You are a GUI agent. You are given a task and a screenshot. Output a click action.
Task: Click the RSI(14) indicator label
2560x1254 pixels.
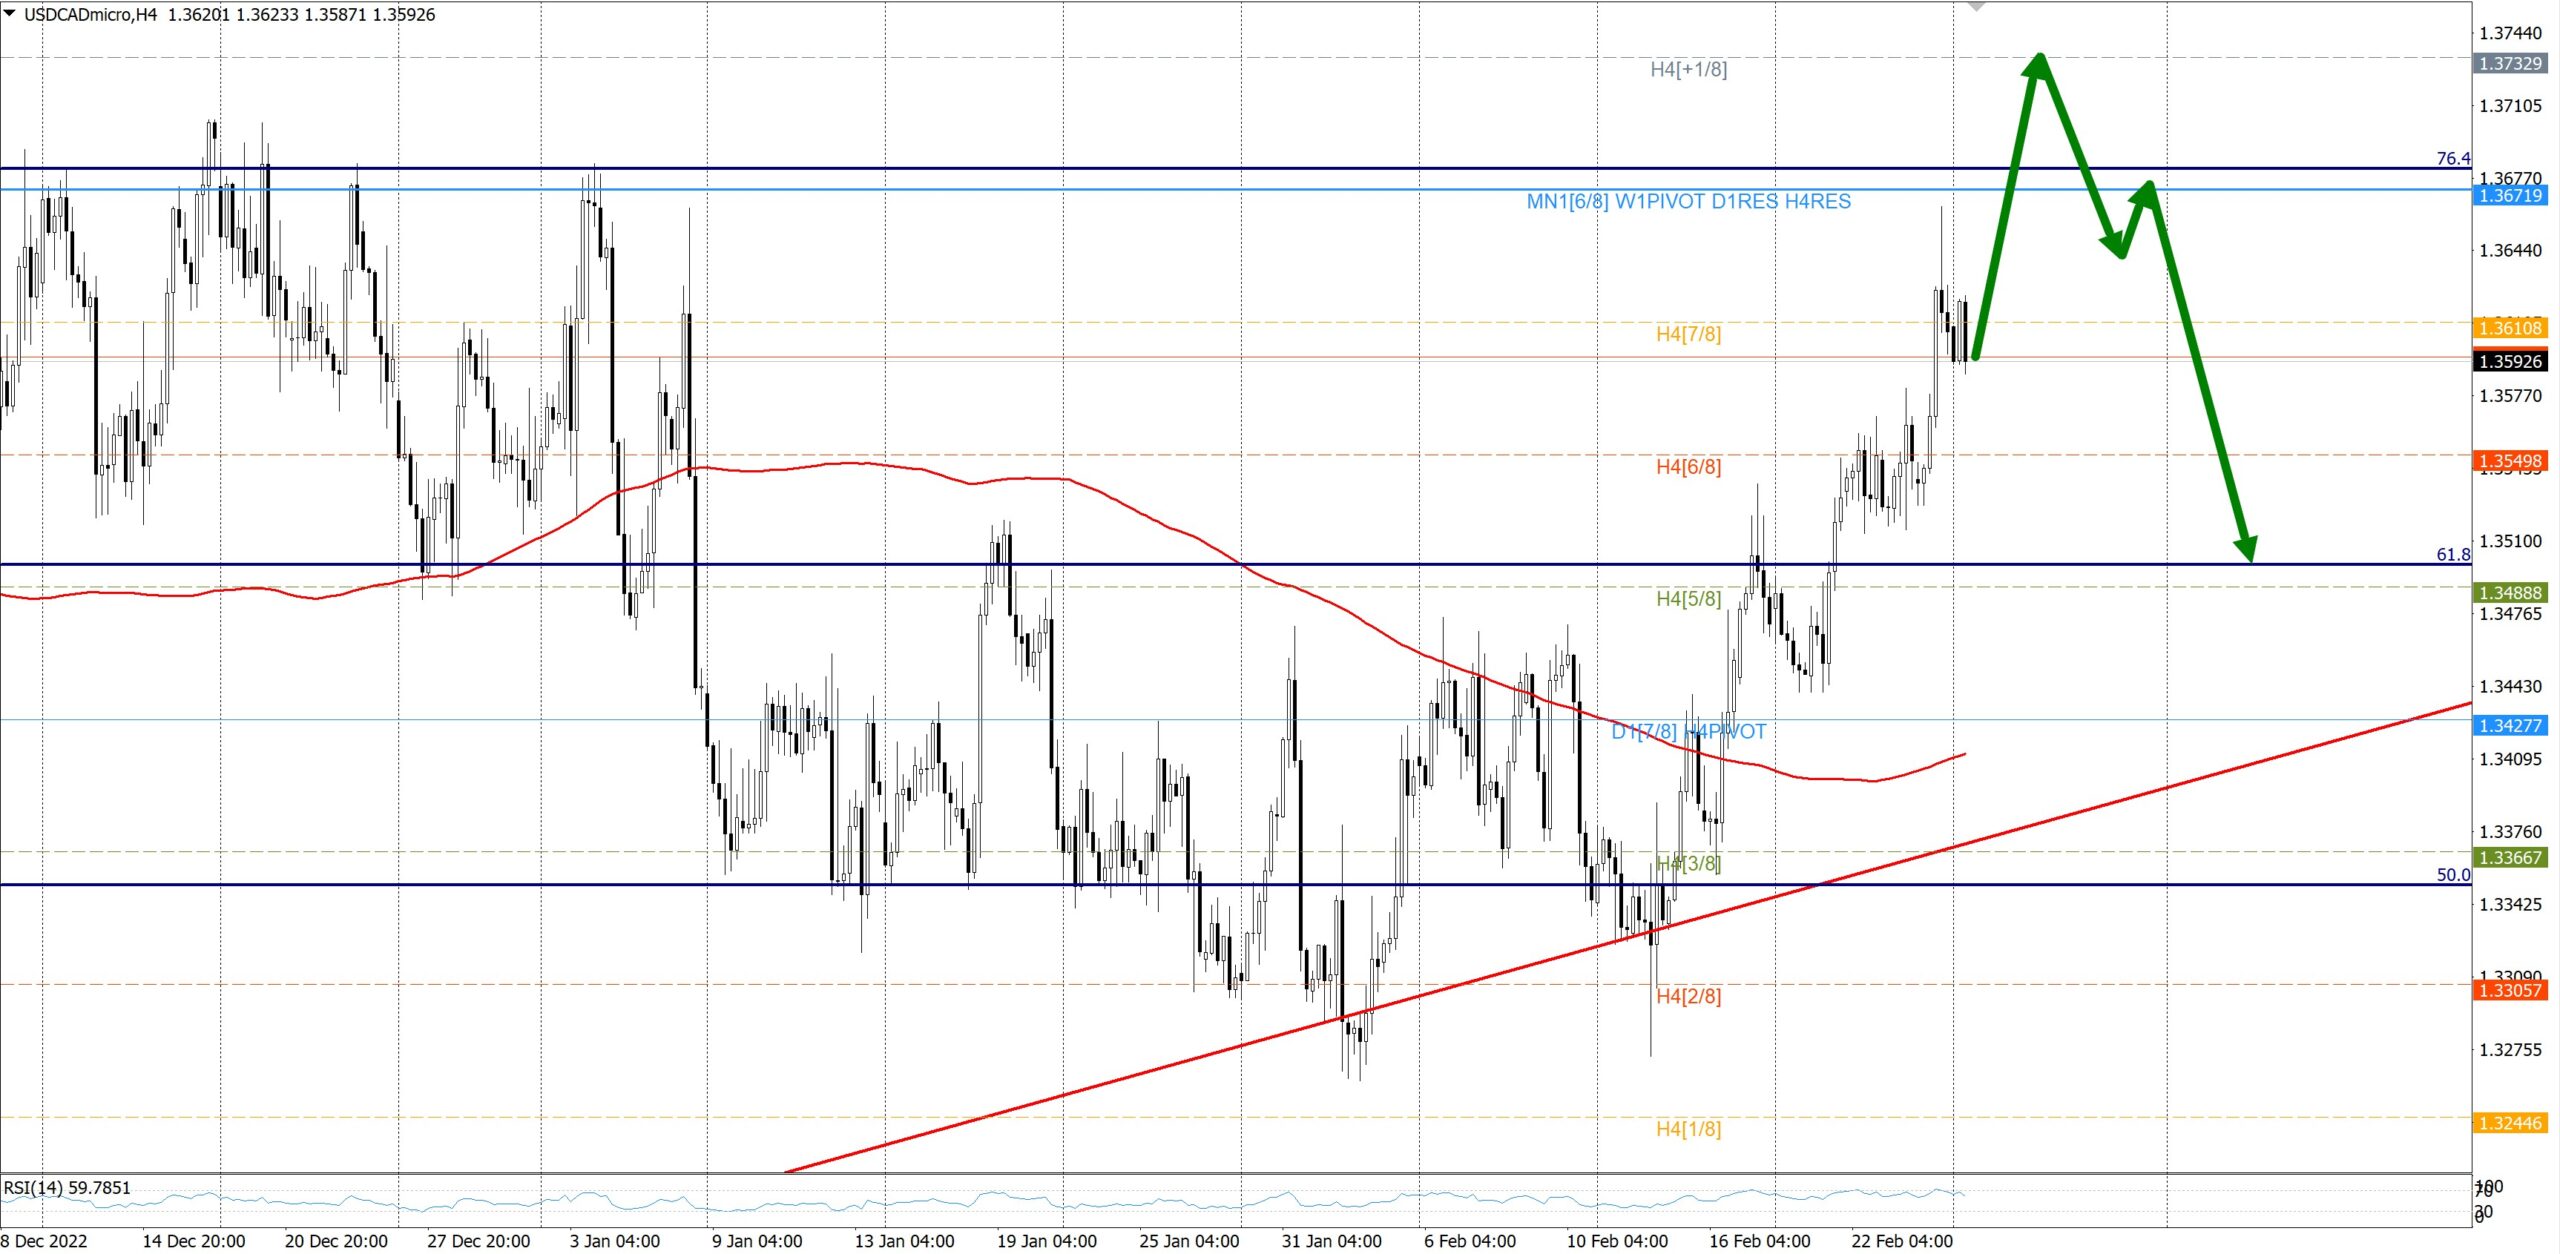pos(67,1188)
